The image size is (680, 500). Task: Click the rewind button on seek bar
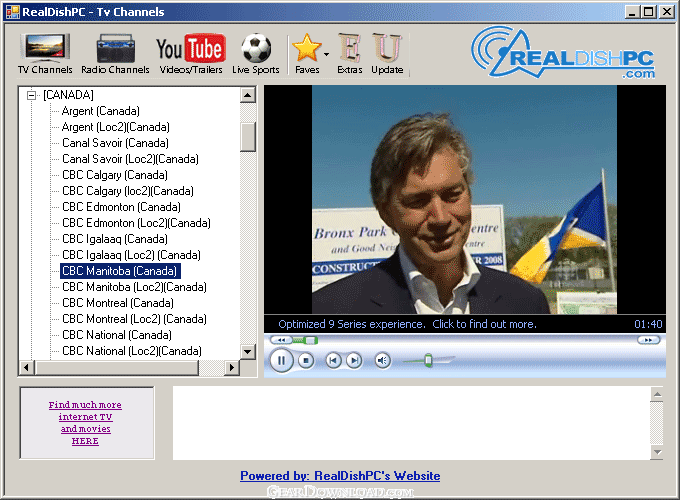coord(281,340)
